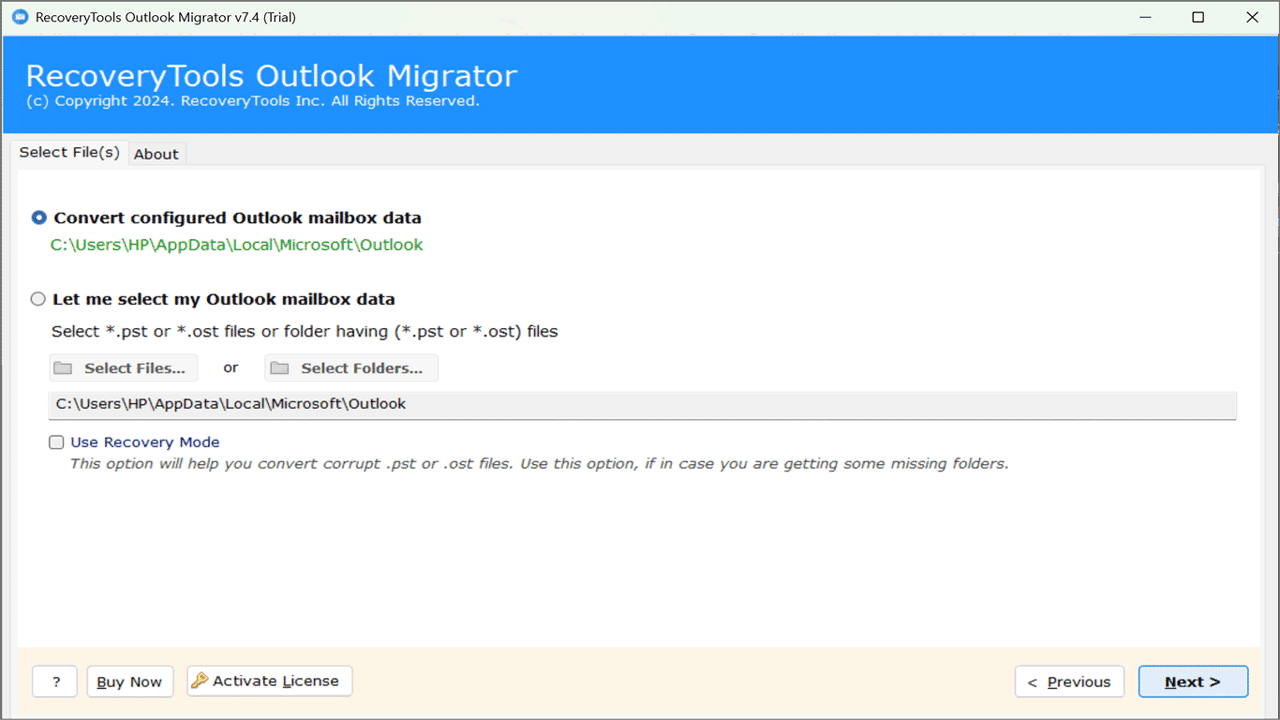This screenshot has width=1280, height=720.
Task: Go back with the Previous button
Action: (1069, 681)
